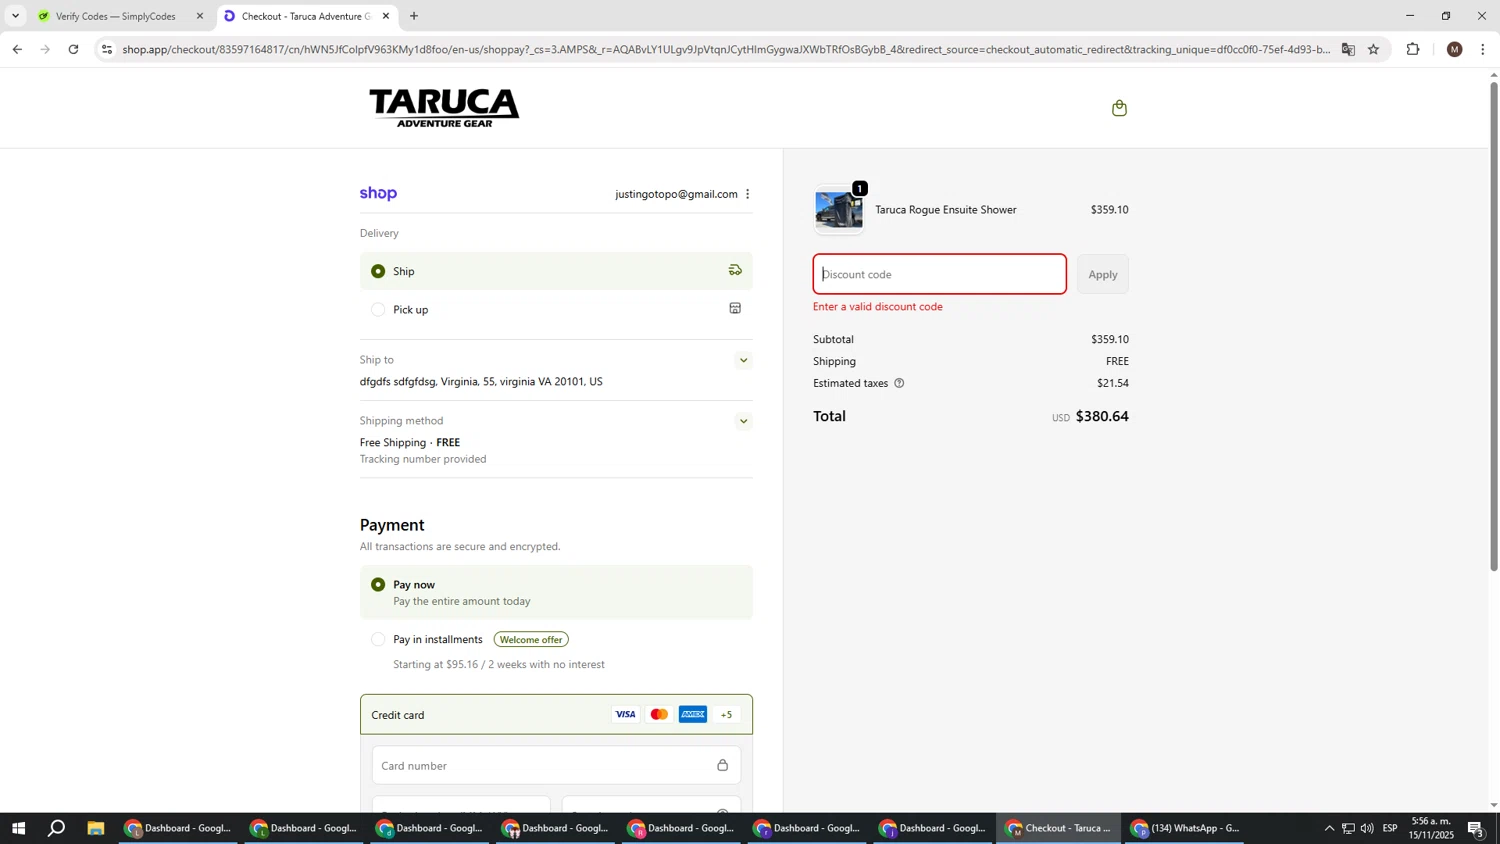The height and width of the screenshot is (844, 1500).
Task: Click the store icon on Pick up
Action: click(x=735, y=309)
